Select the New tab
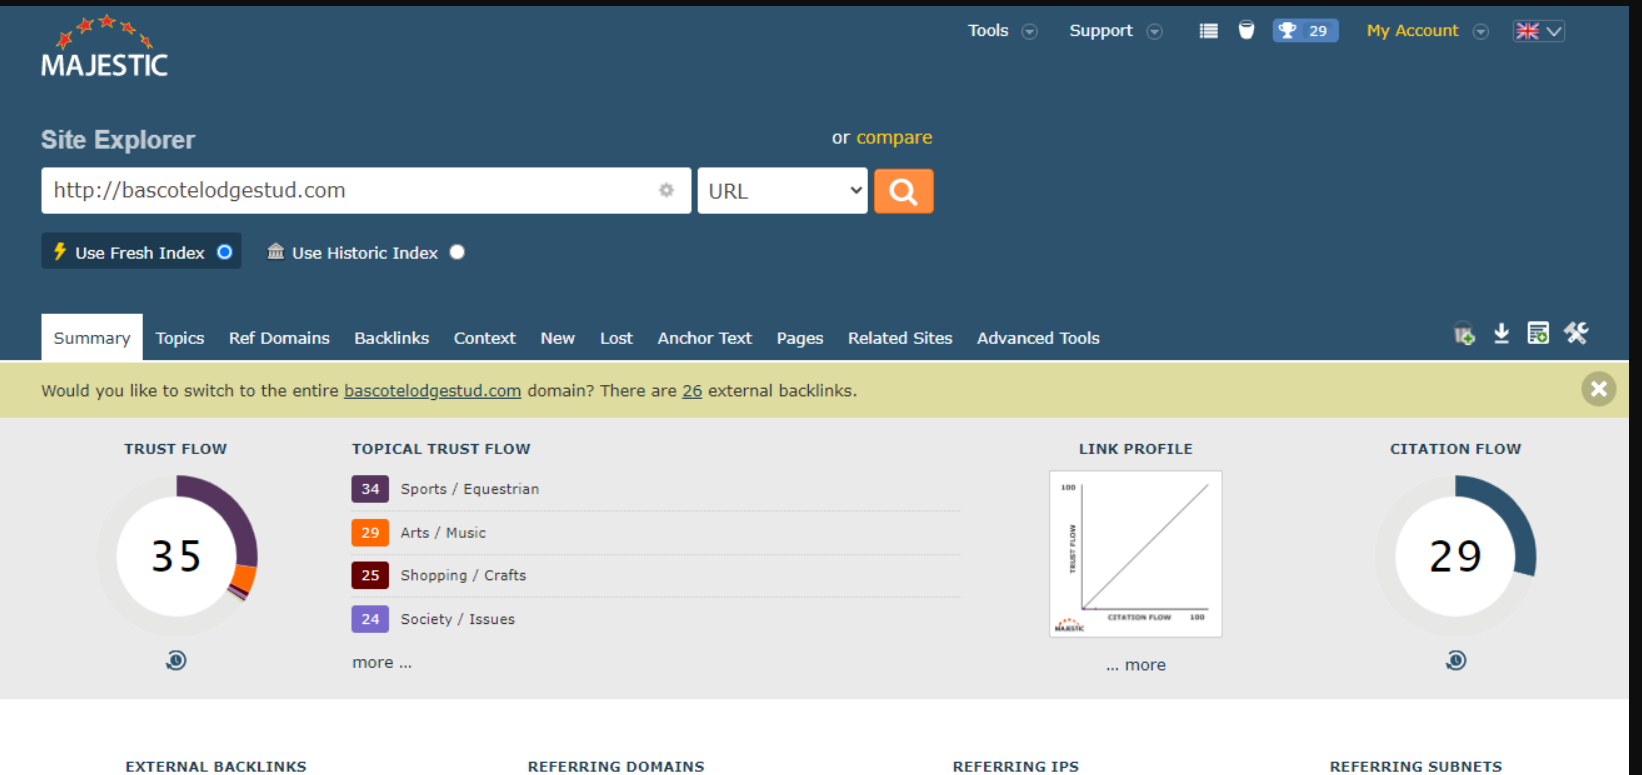This screenshot has width=1642, height=775. [558, 338]
